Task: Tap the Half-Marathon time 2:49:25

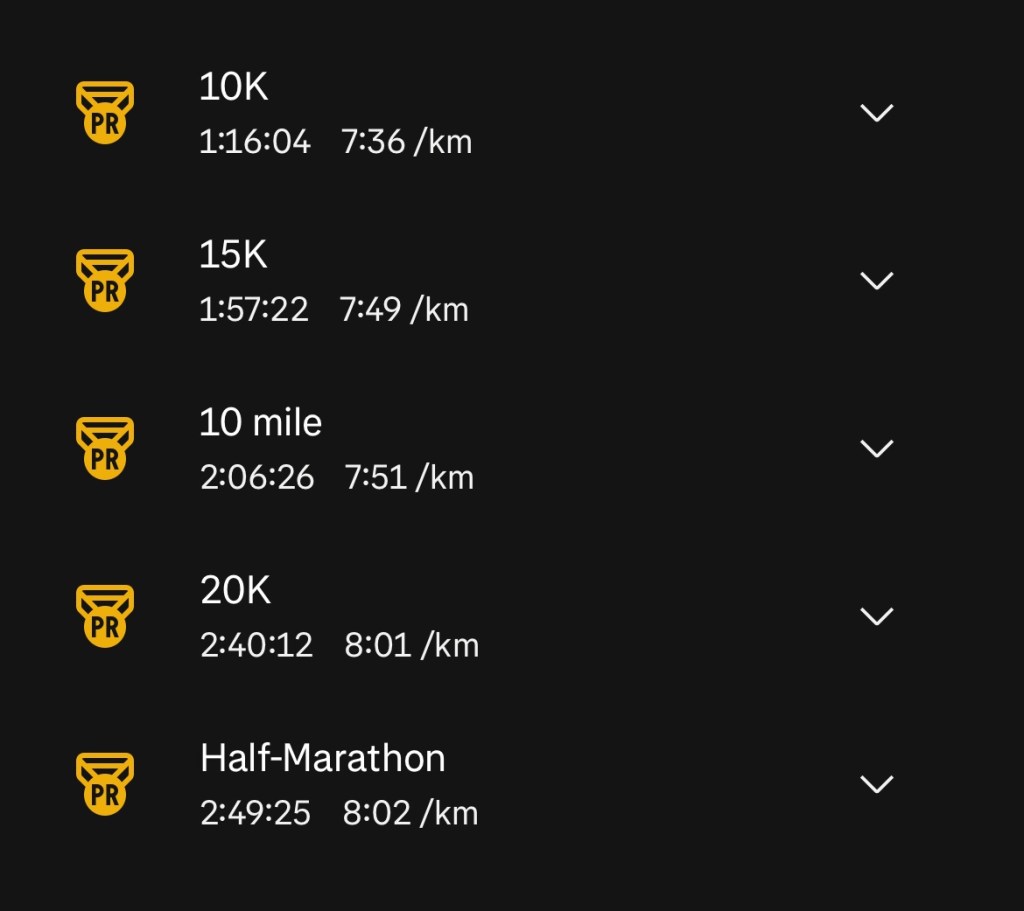Action: pyautogui.click(x=255, y=814)
